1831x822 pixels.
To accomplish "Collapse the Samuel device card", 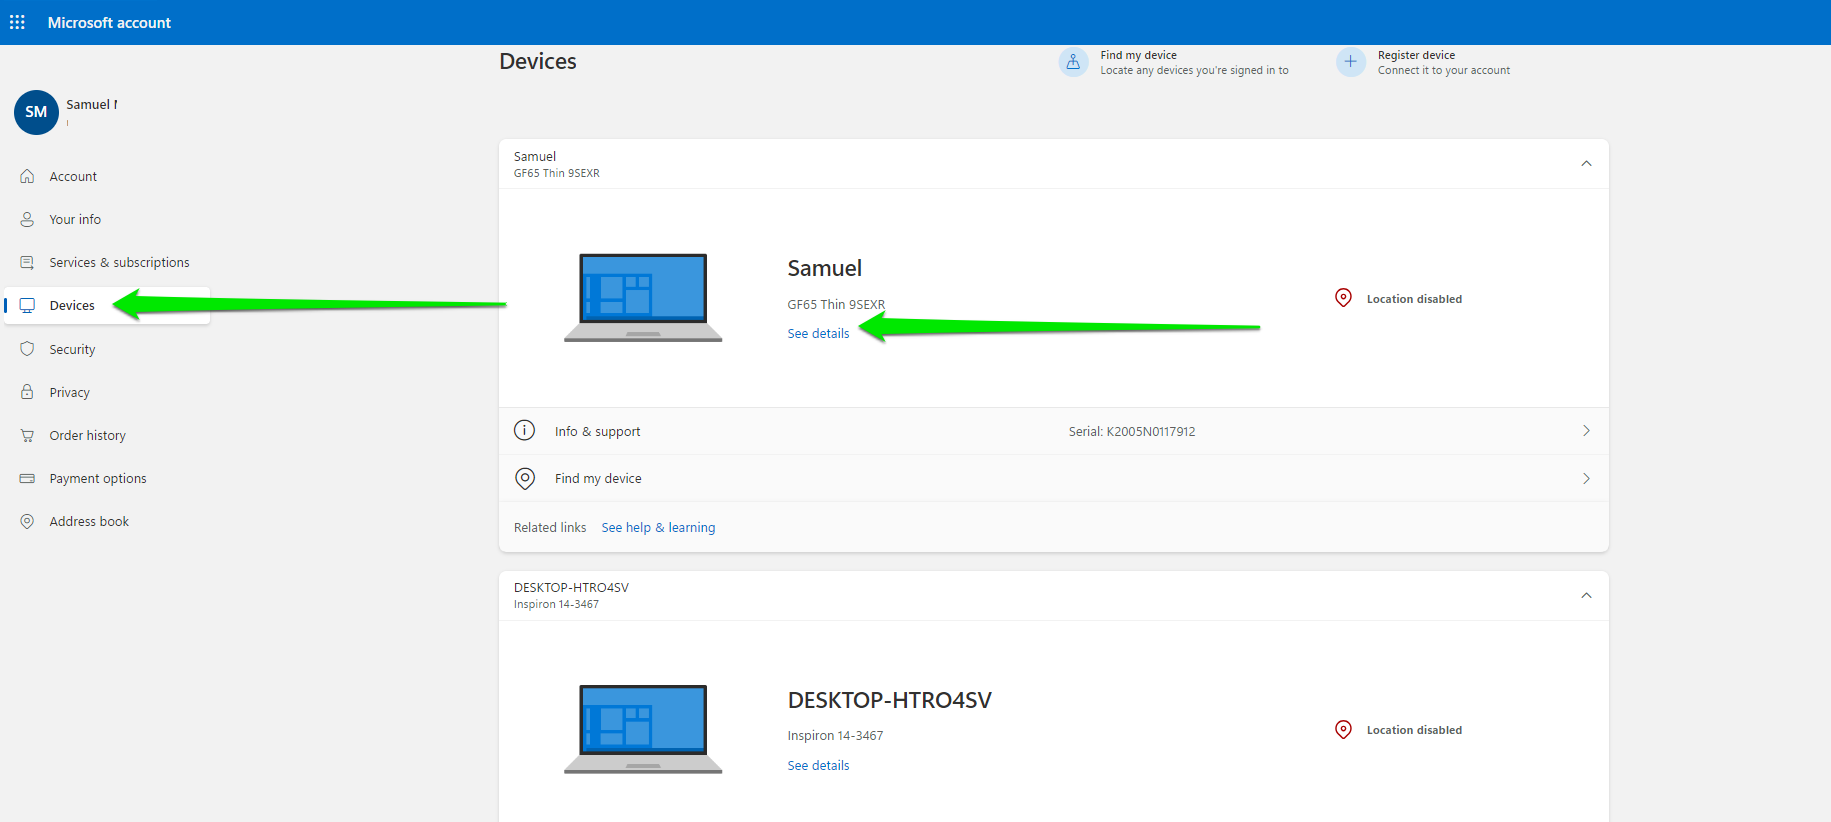I will [1586, 163].
